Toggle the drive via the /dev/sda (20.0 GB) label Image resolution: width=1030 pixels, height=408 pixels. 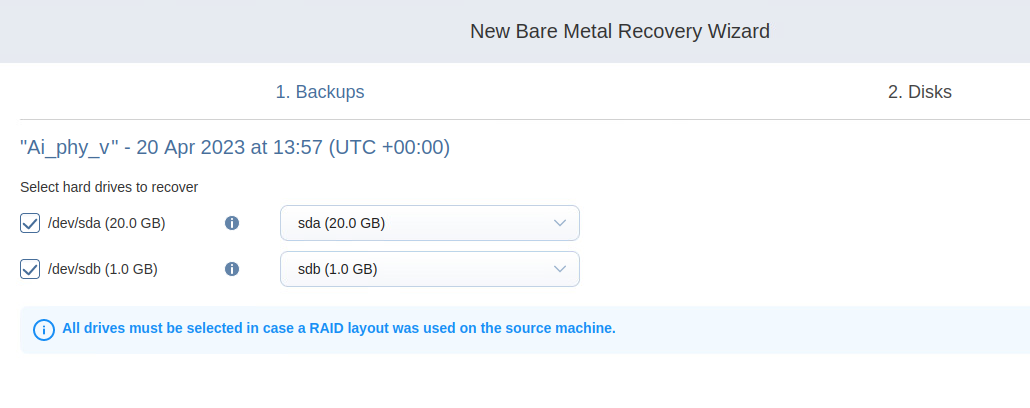click(106, 223)
